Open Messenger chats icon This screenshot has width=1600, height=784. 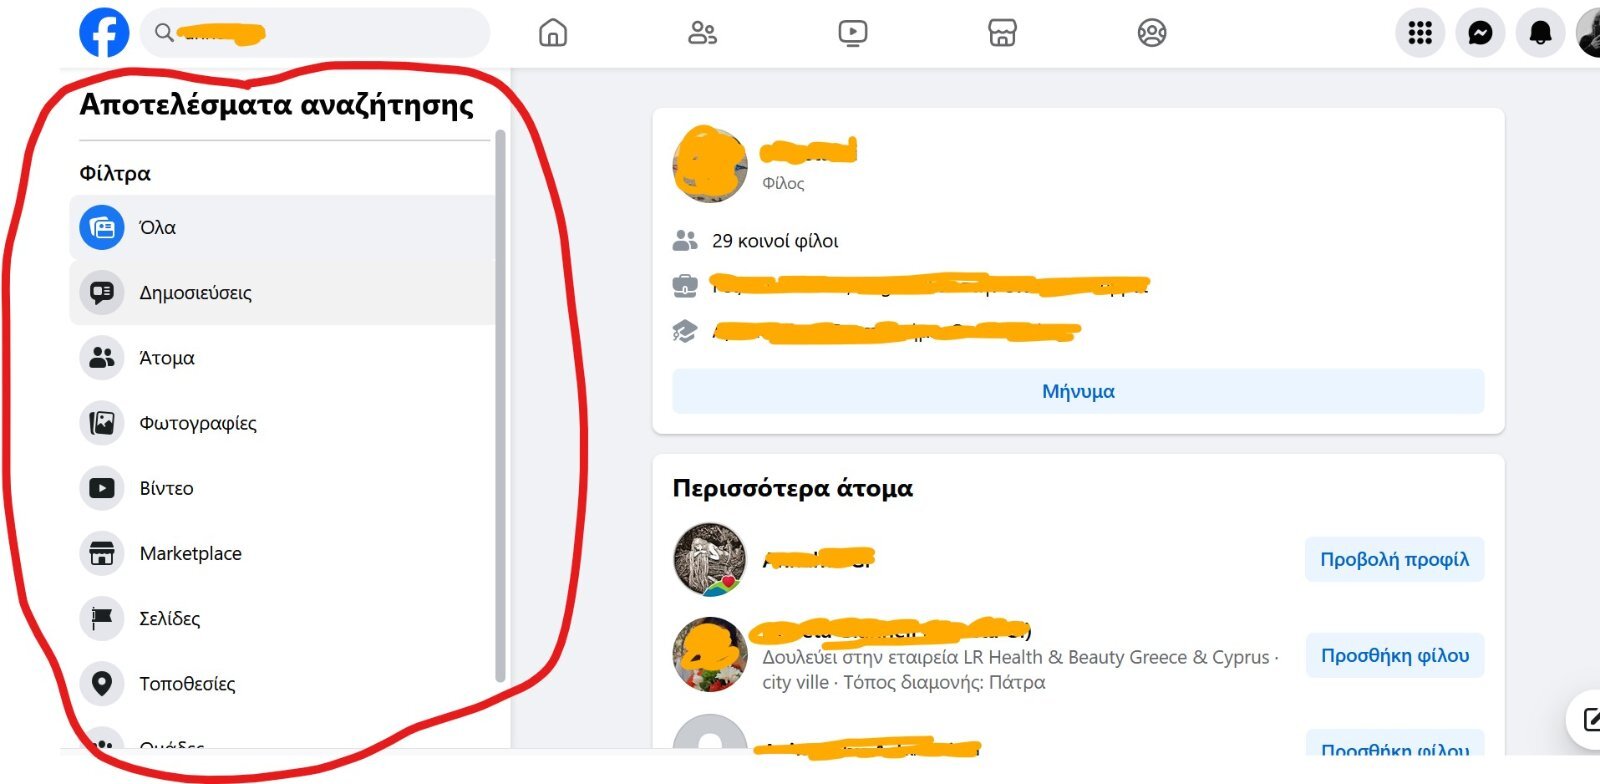[x=1480, y=33]
